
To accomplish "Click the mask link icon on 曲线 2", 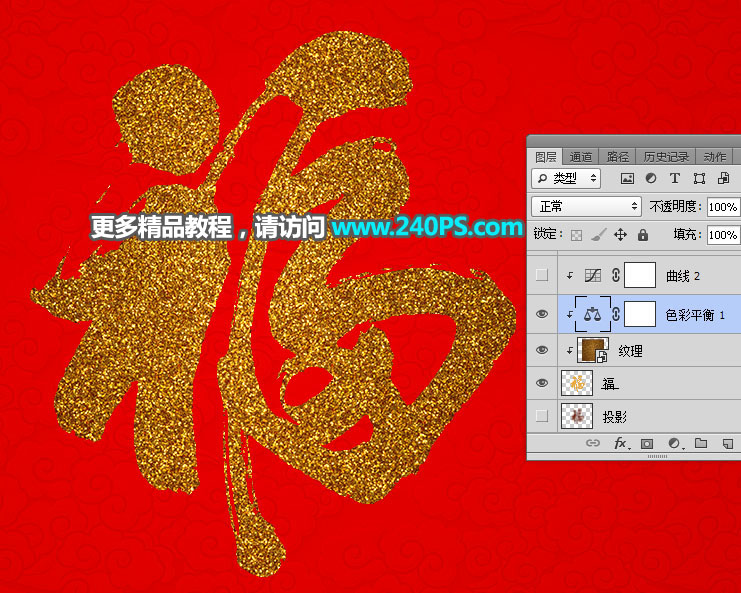I will 615,275.
